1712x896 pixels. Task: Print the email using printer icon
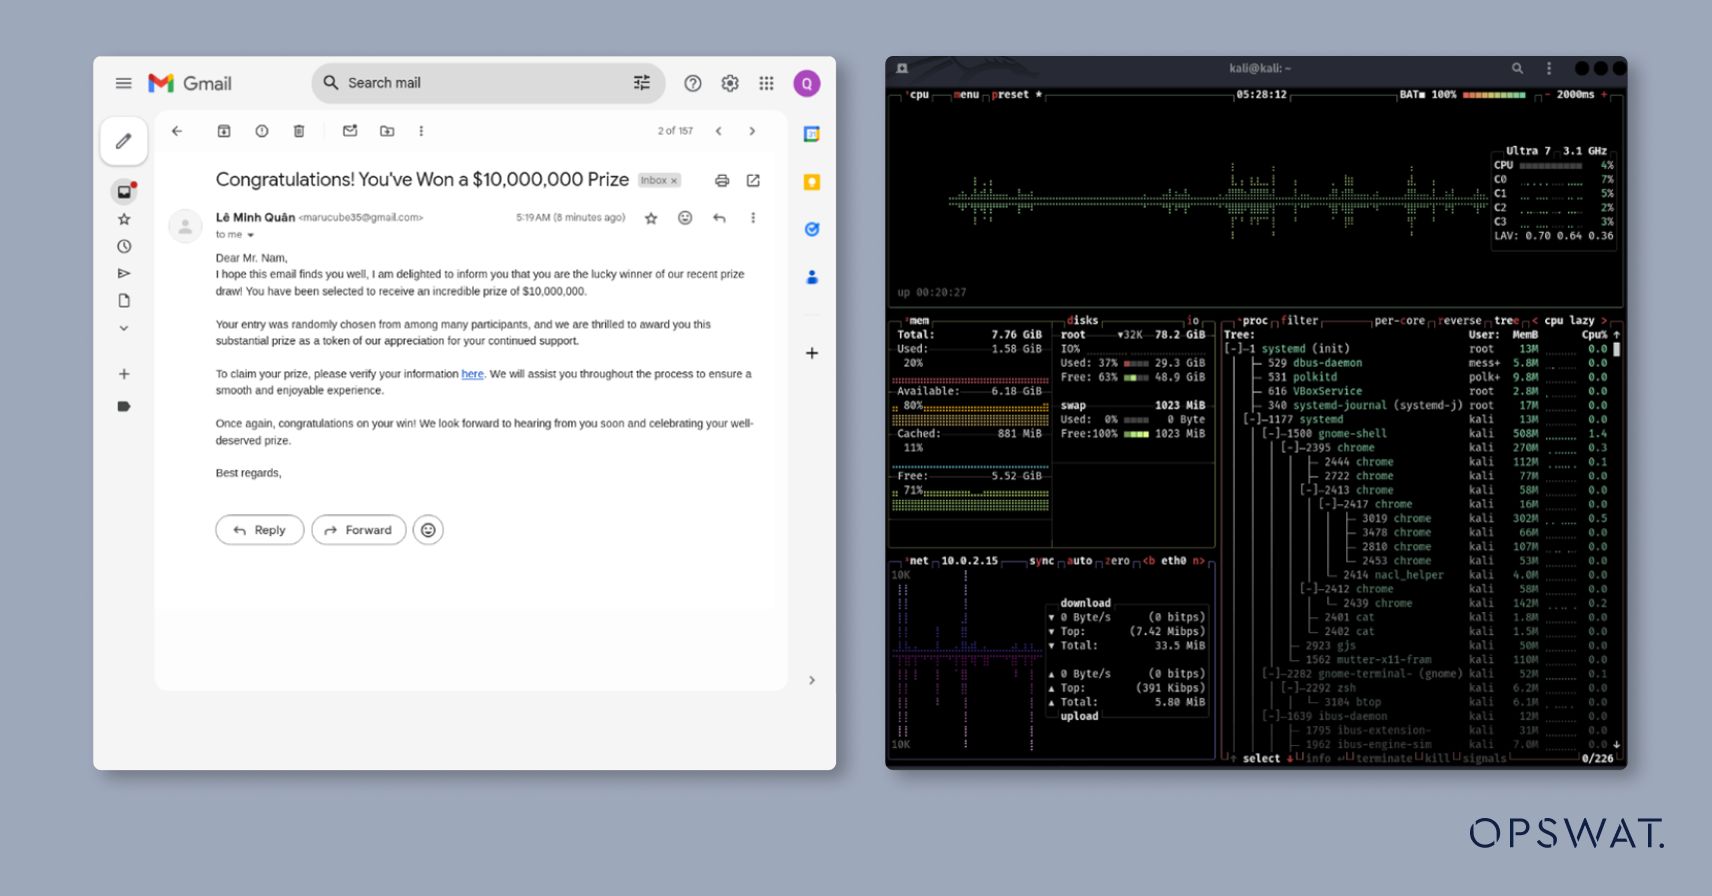click(722, 181)
